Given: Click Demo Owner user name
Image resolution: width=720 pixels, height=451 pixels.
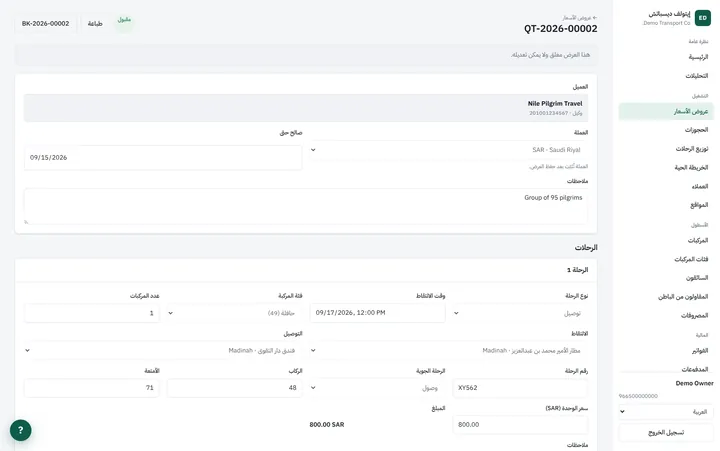Looking at the screenshot, I should pyautogui.click(x=694, y=383).
